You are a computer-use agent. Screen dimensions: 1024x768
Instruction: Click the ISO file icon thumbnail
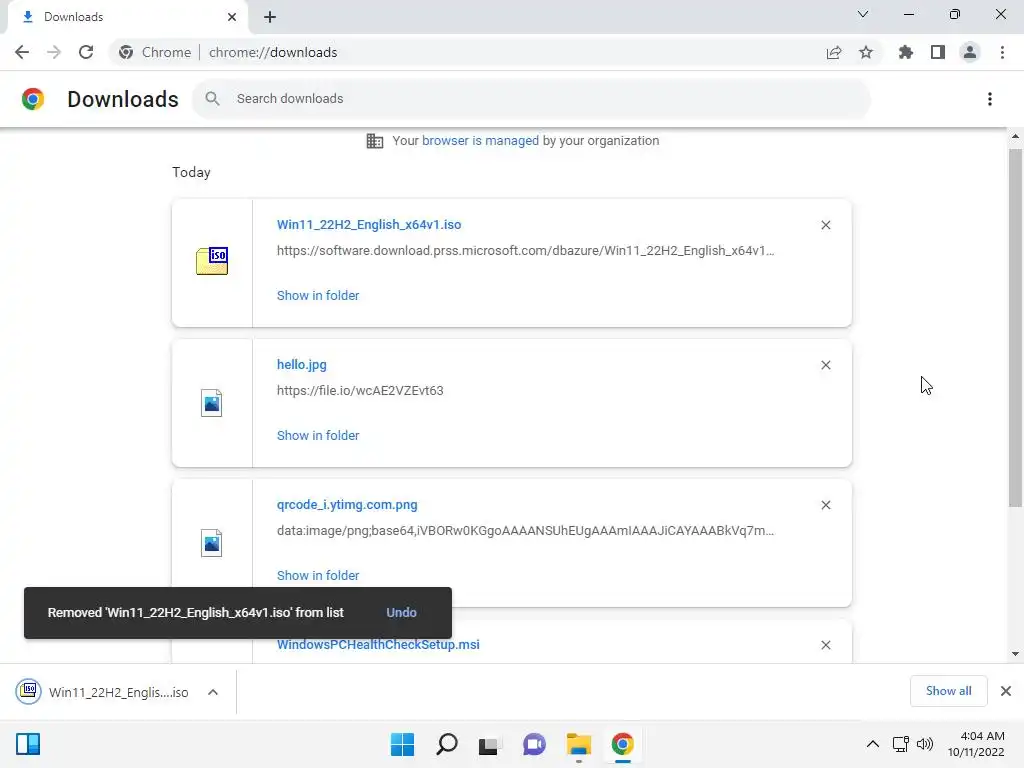coord(212,261)
